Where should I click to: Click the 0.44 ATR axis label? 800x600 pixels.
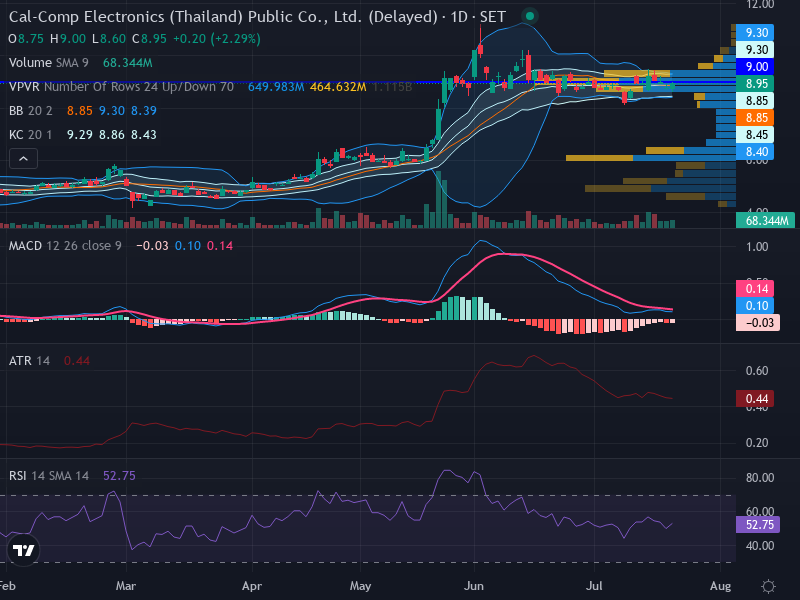tap(755, 398)
